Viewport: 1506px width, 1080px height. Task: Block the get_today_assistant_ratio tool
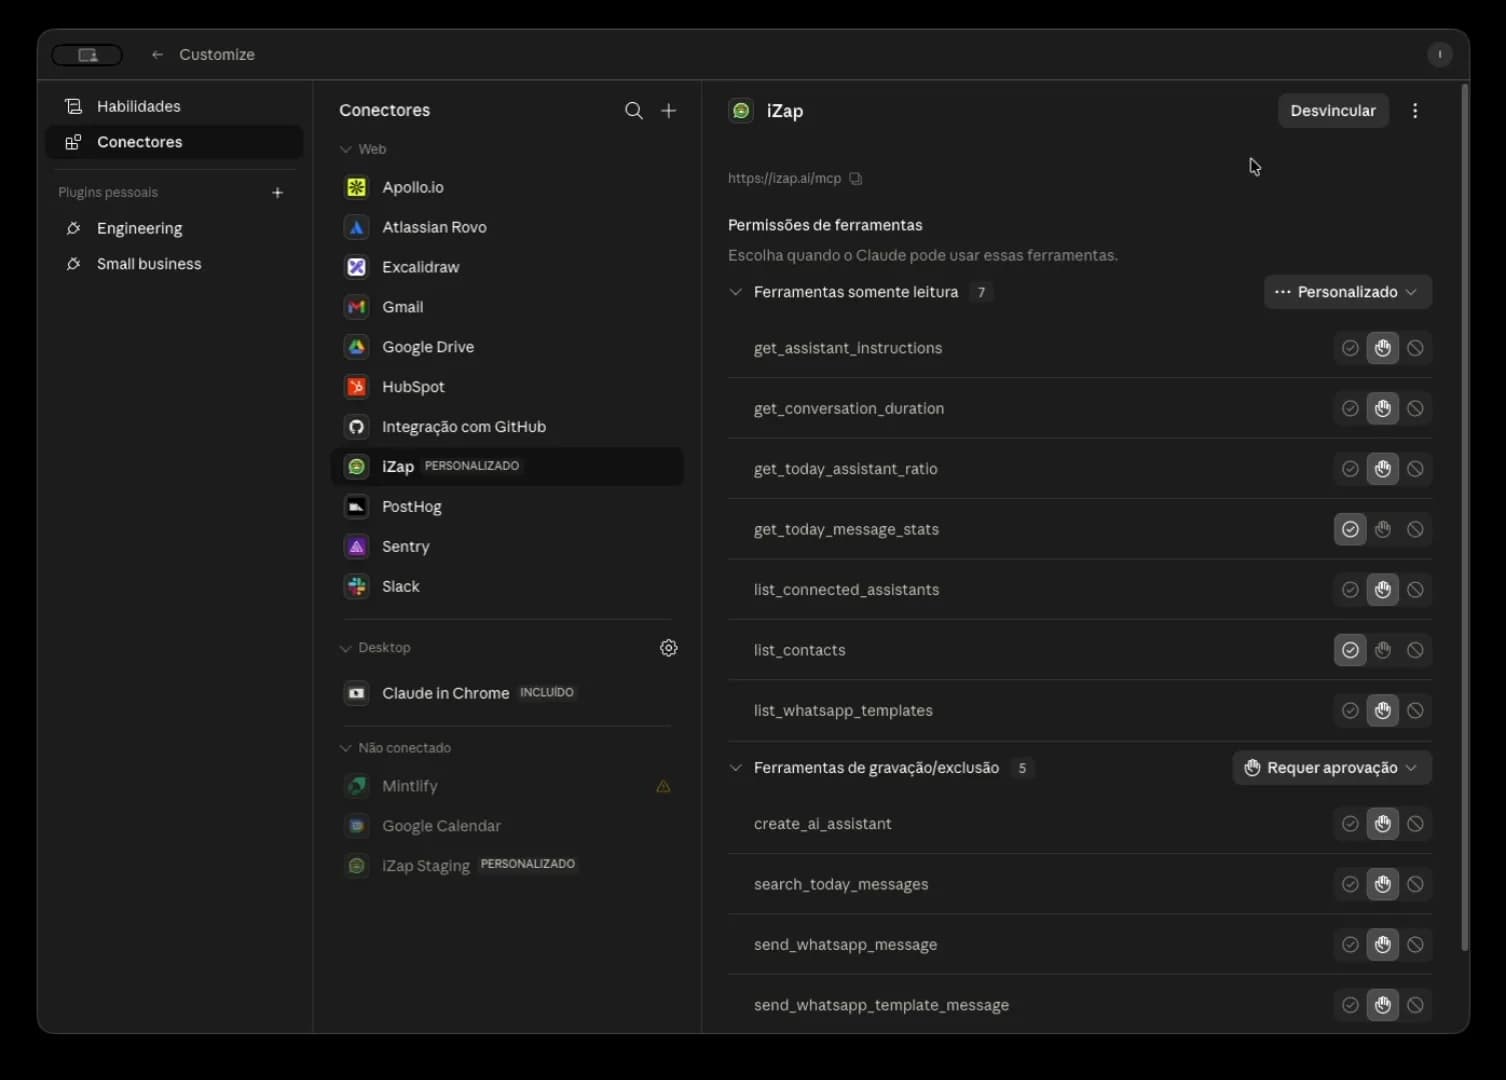click(1415, 469)
